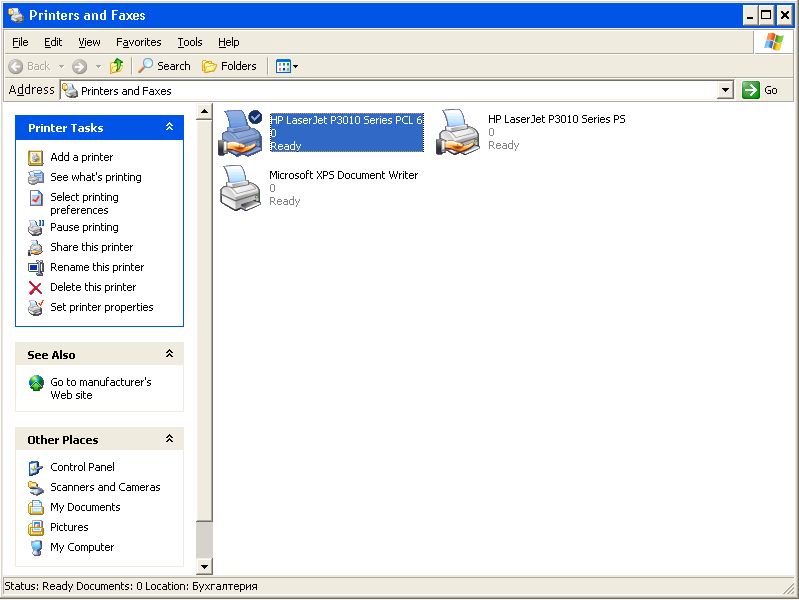Expand the Address bar dropdown arrow

726,90
